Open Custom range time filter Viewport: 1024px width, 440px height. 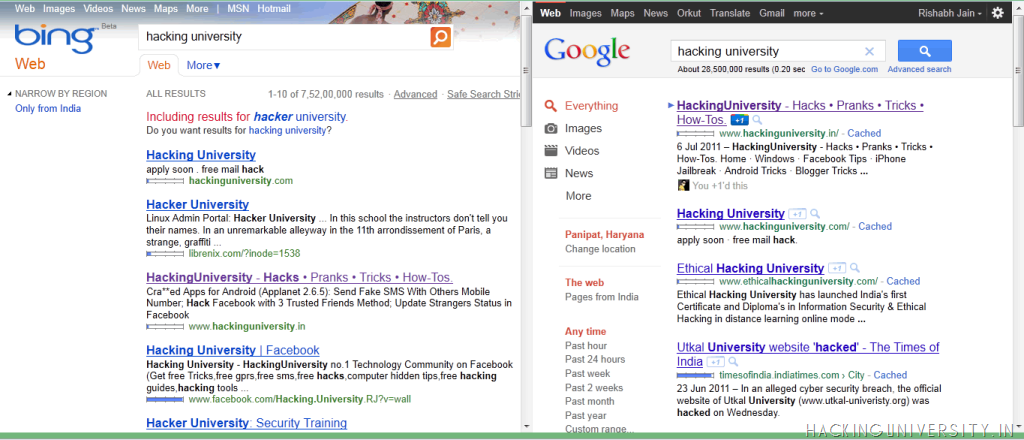point(599,430)
